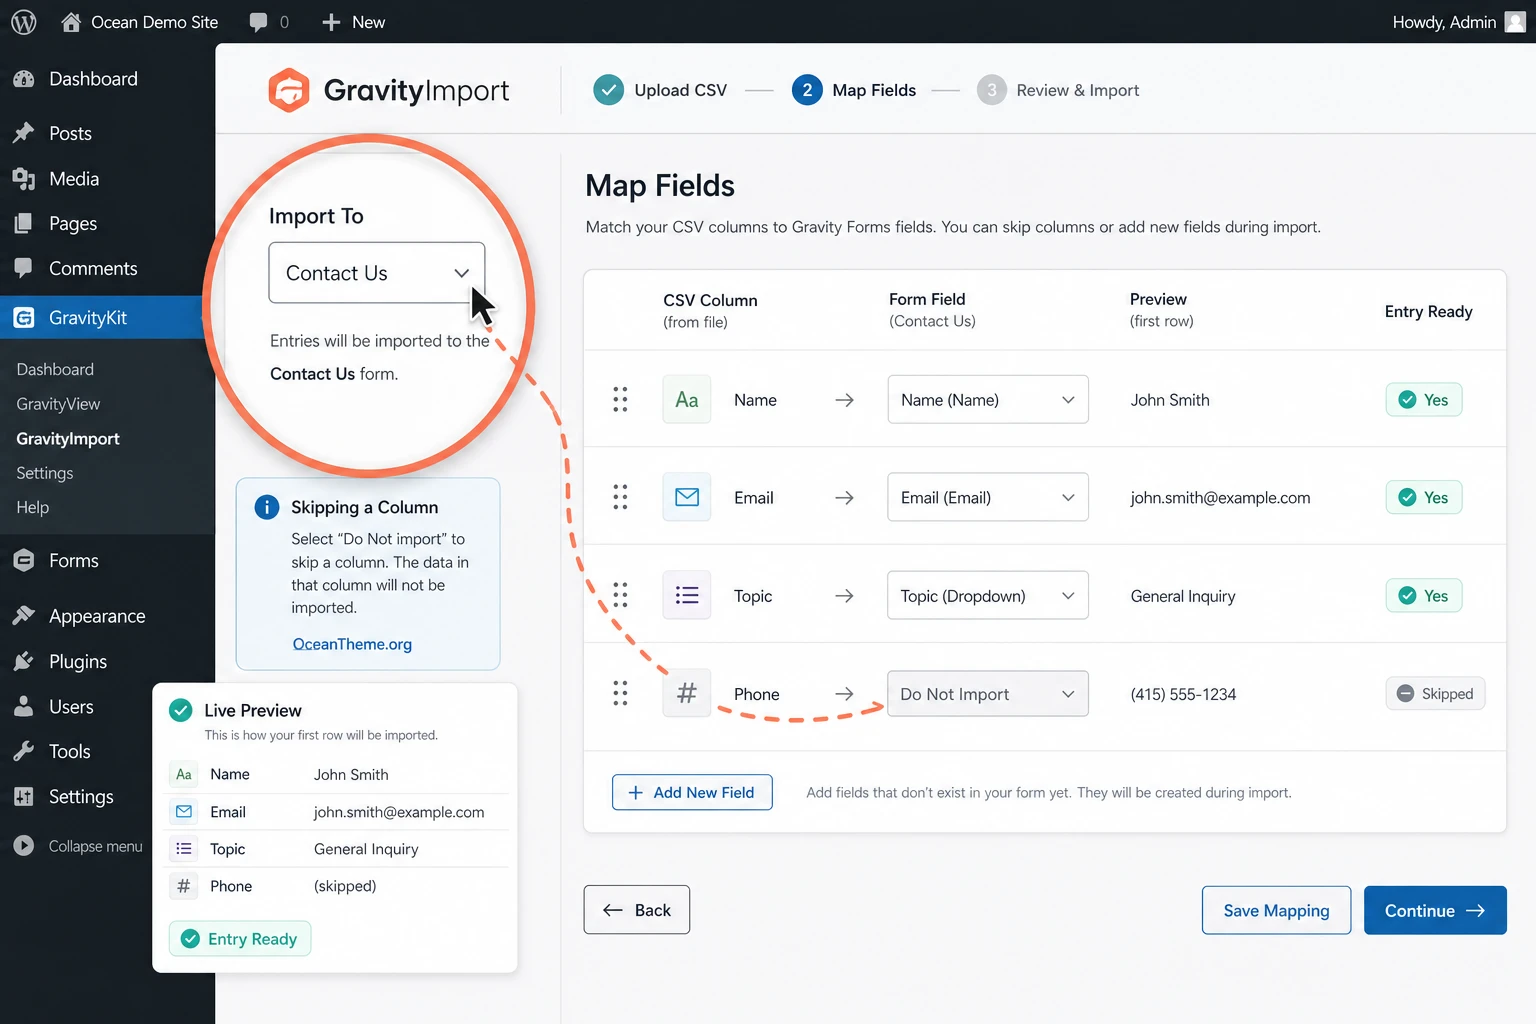Image resolution: width=1536 pixels, height=1024 pixels.
Task: Click the Back button
Action: point(637,910)
